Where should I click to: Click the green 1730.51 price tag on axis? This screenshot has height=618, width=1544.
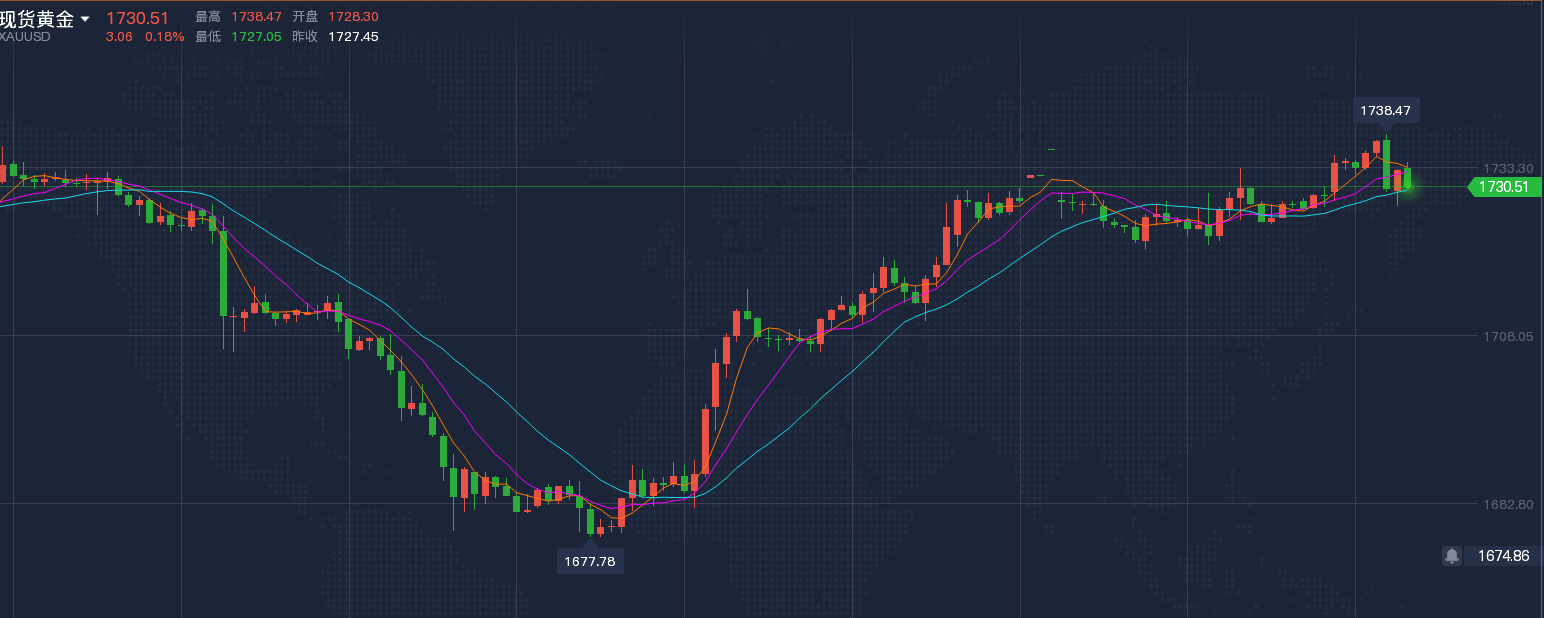[x=1503, y=186]
